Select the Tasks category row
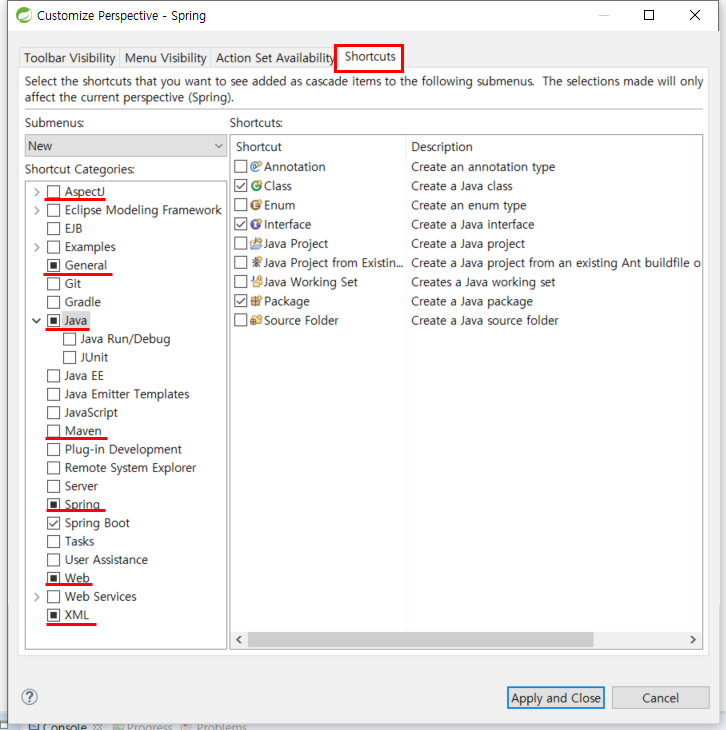726x730 pixels. (79, 541)
